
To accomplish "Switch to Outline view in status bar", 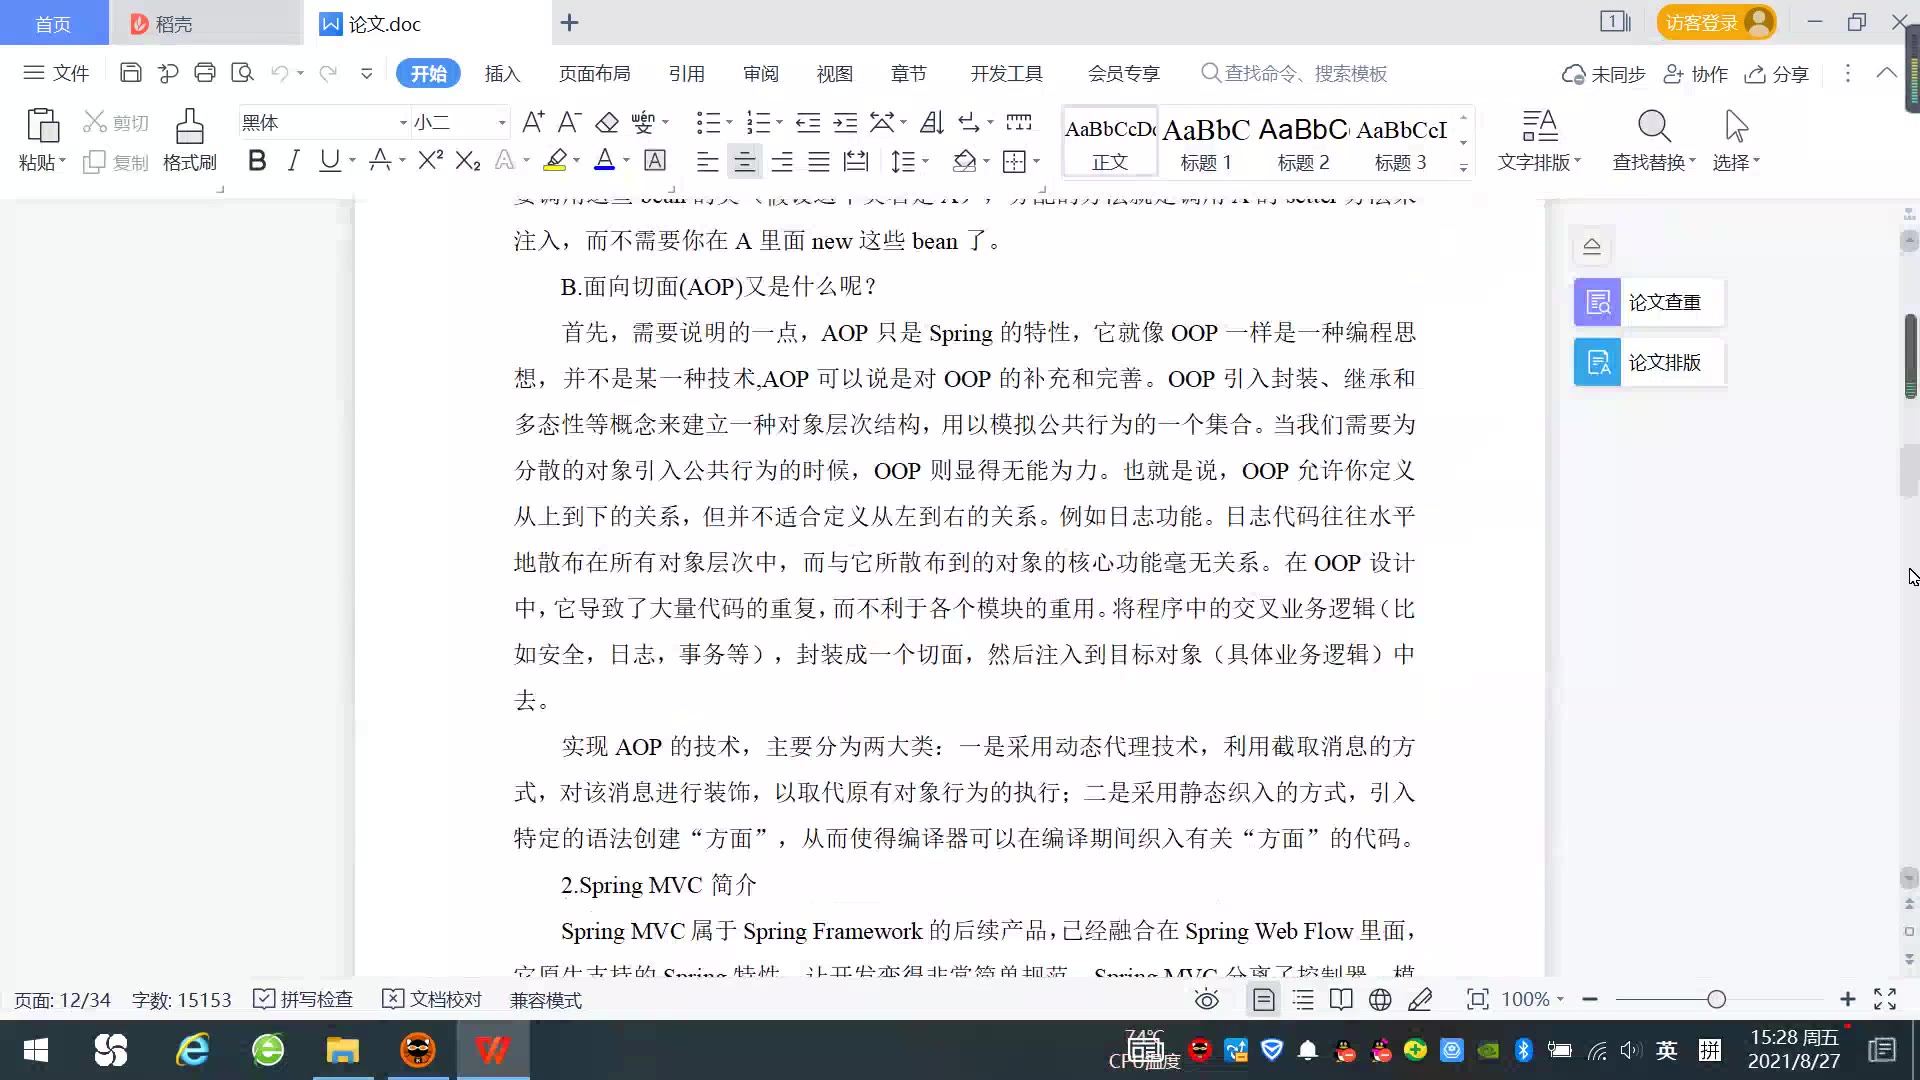I will [x=1303, y=1000].
